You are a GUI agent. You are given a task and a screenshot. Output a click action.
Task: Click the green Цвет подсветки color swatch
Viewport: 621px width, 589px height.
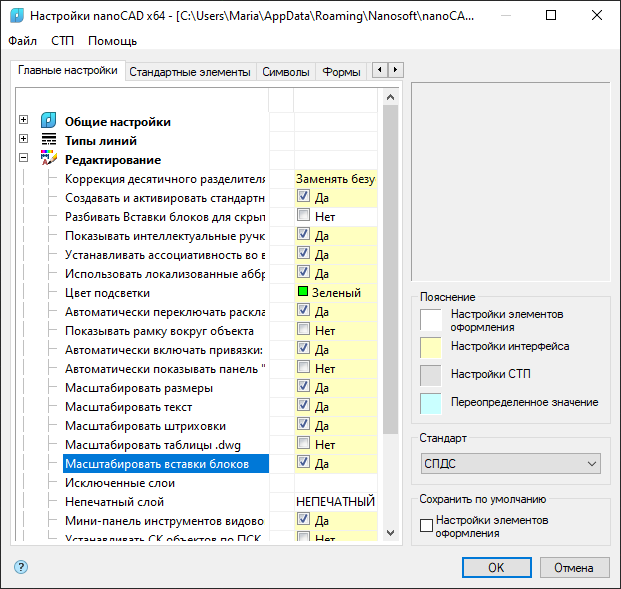tap(303, 293)
